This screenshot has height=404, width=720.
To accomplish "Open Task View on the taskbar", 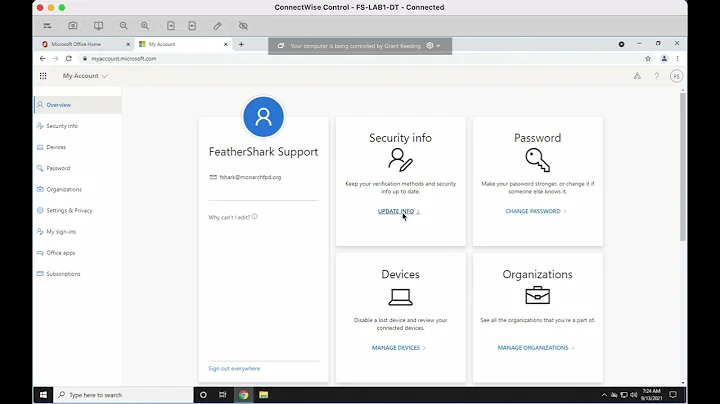I will 223,395.
